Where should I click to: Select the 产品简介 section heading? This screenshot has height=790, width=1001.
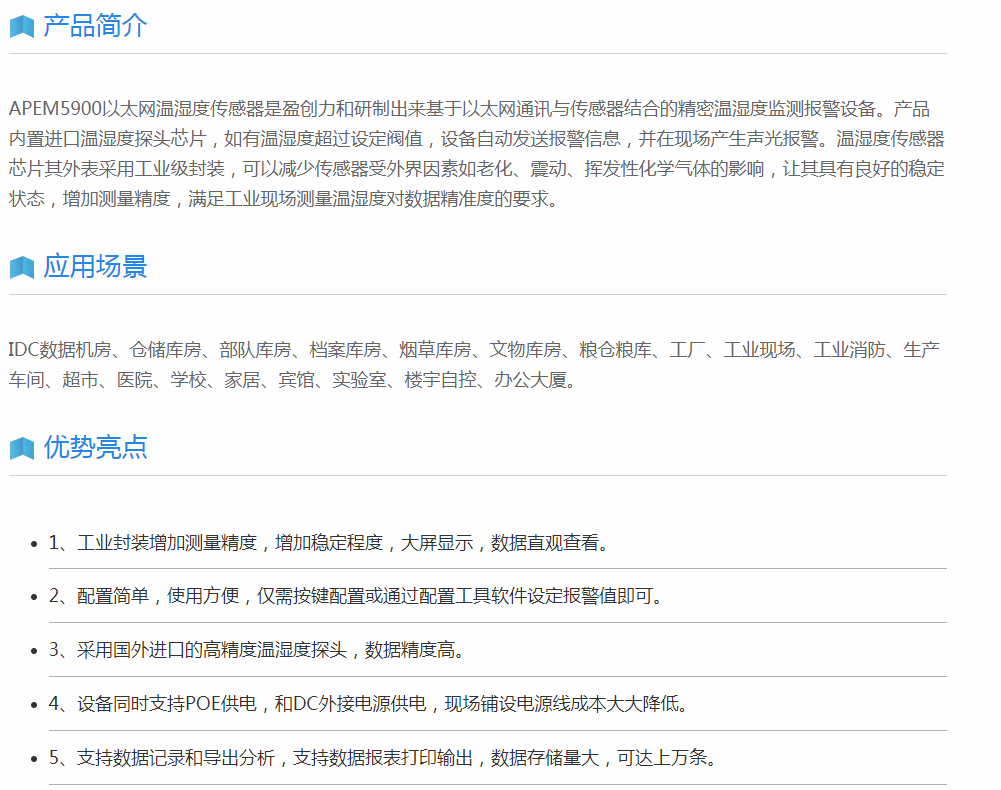(x=95, y=26)
